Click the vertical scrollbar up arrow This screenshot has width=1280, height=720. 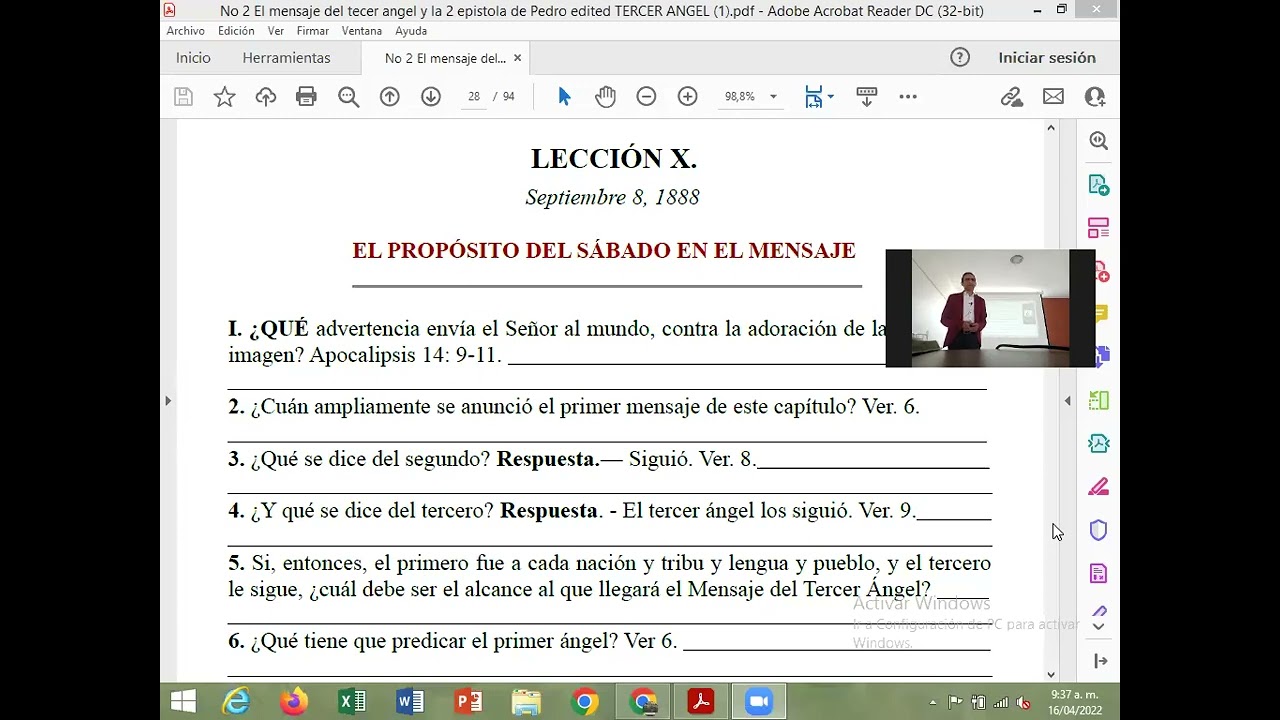pyautogui.click(x=1051, y=128)
